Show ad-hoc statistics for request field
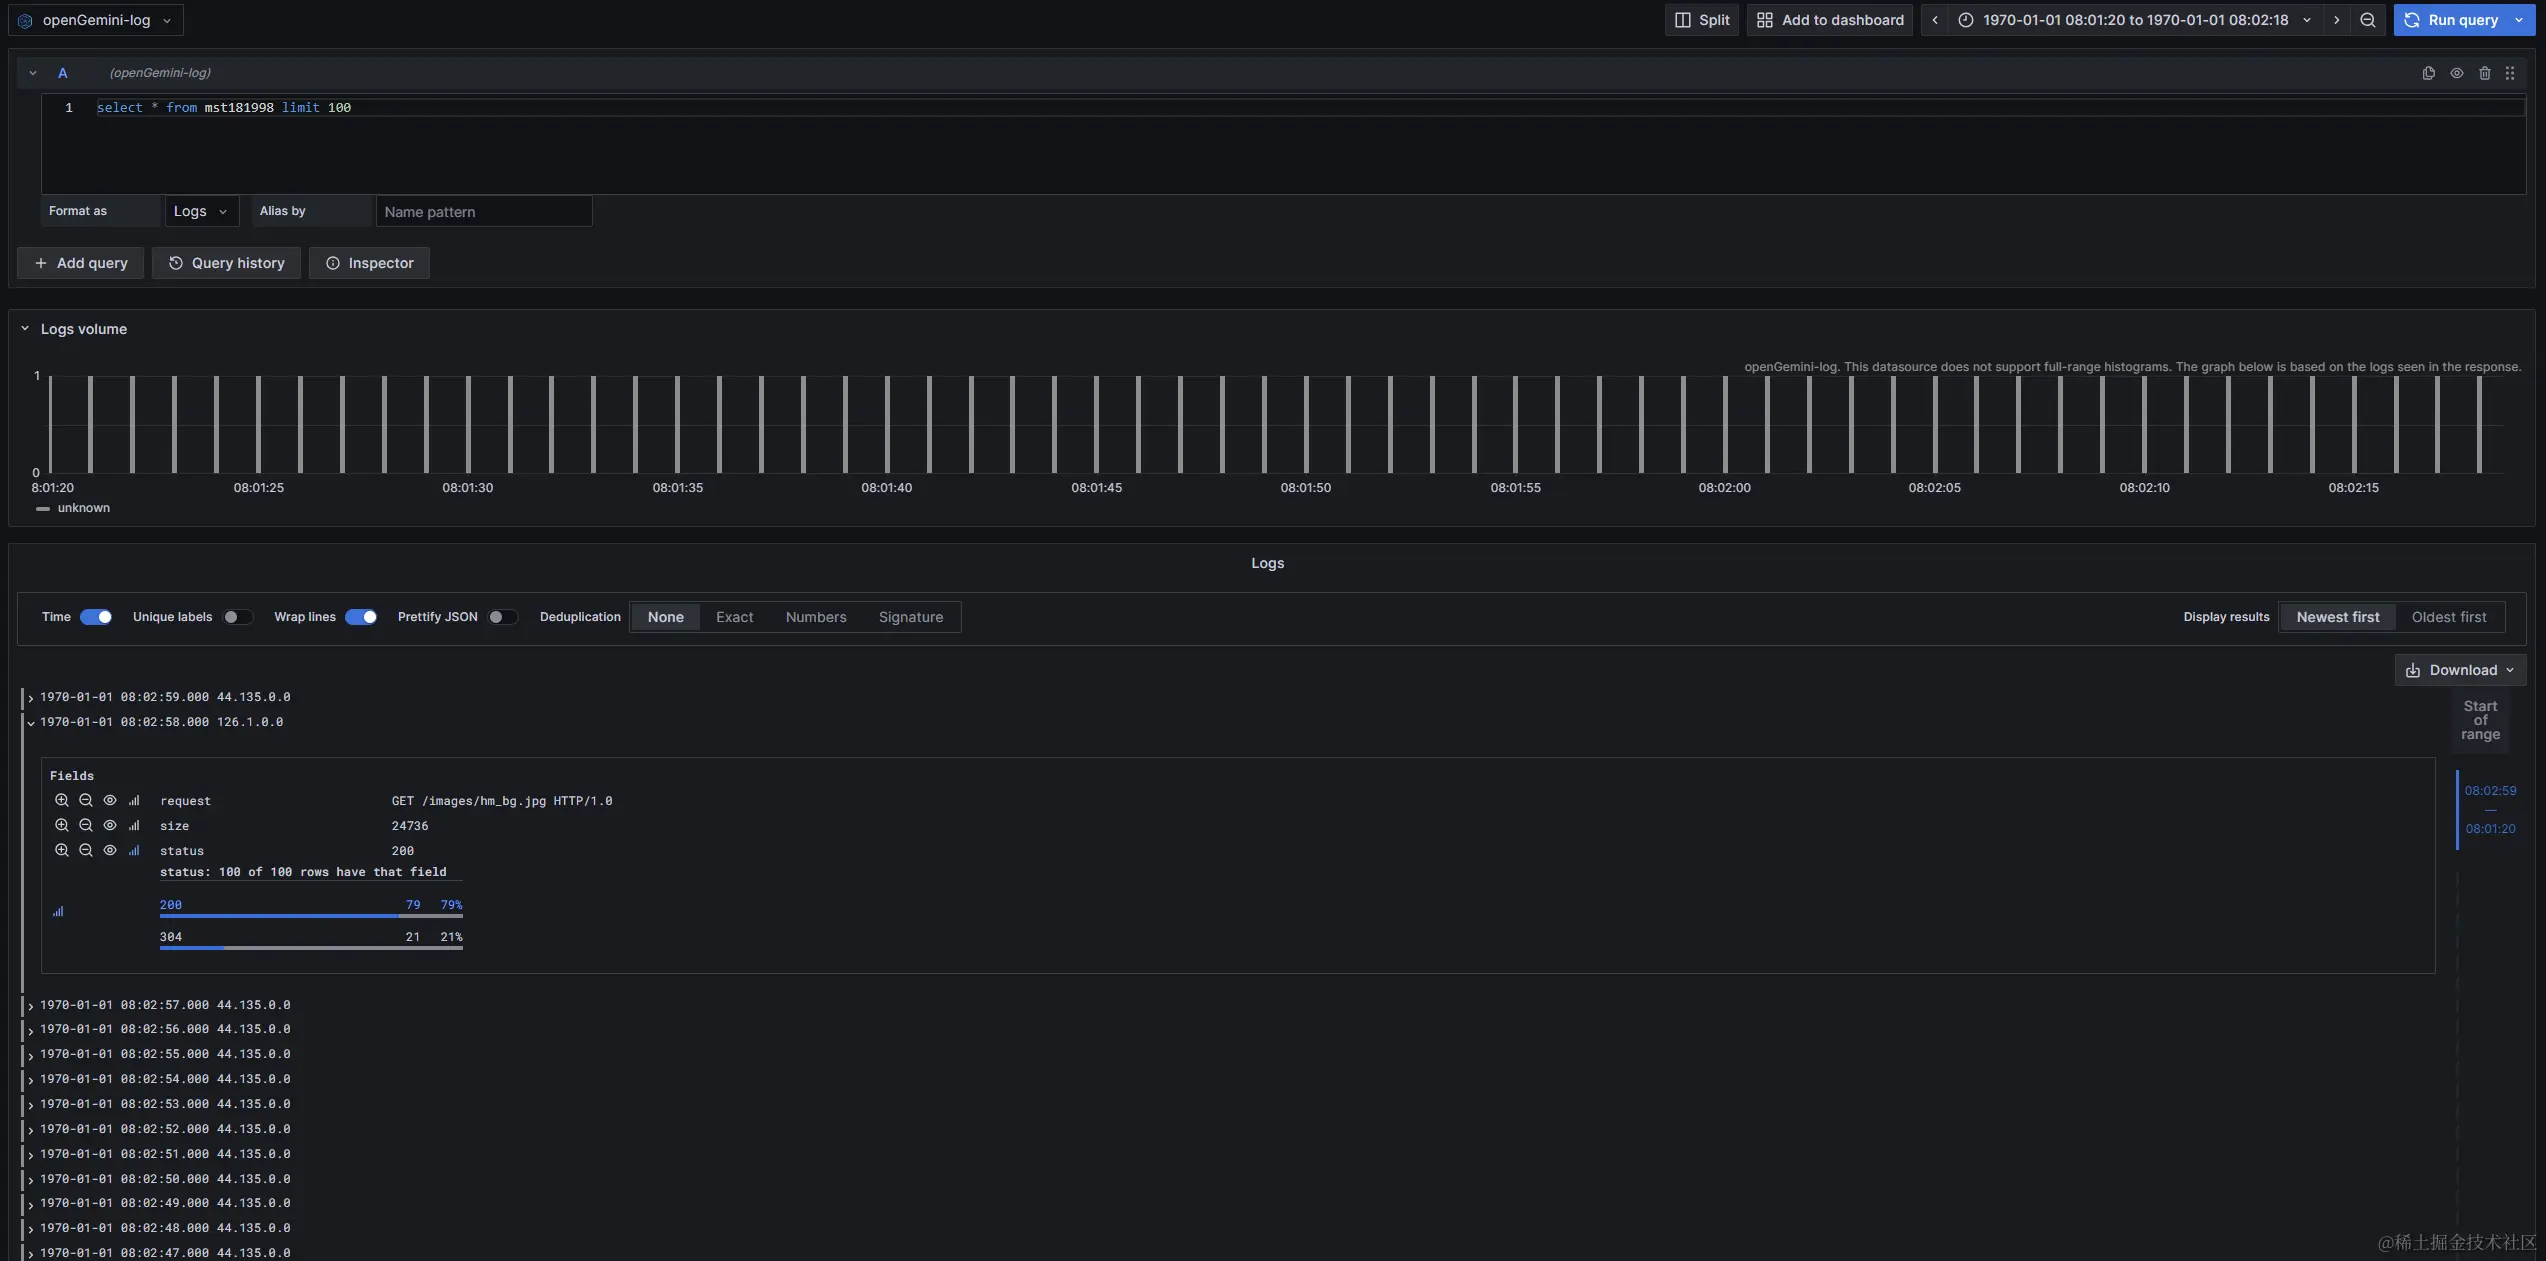Screen dimensions: 2546x1261 click(134, 800)
